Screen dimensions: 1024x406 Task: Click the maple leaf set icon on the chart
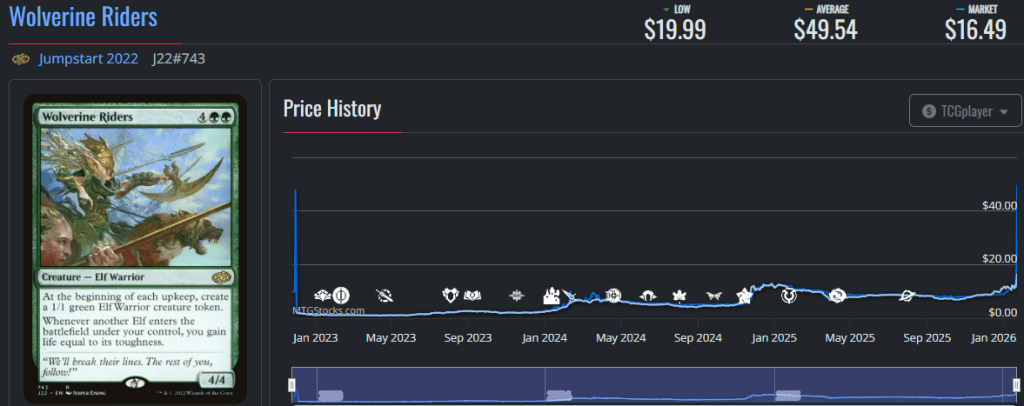pyautogui.click(x=680, y=295)
